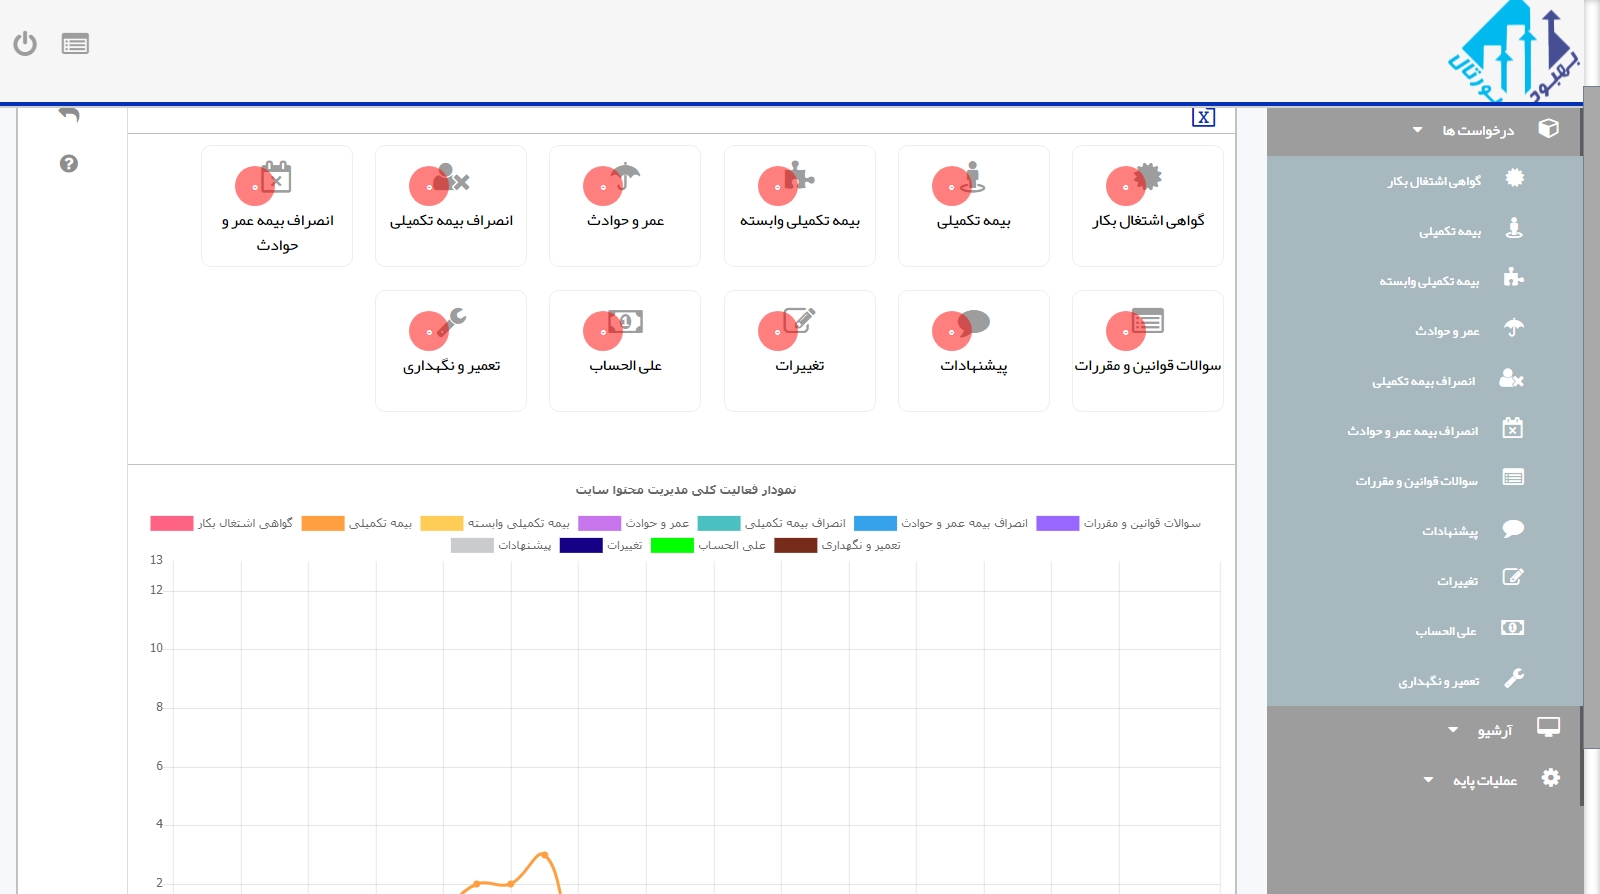Click the بیمه تکمیلی orange legend swatch
The height and width of the screenshot is (894, 1600).
(323, 523)
